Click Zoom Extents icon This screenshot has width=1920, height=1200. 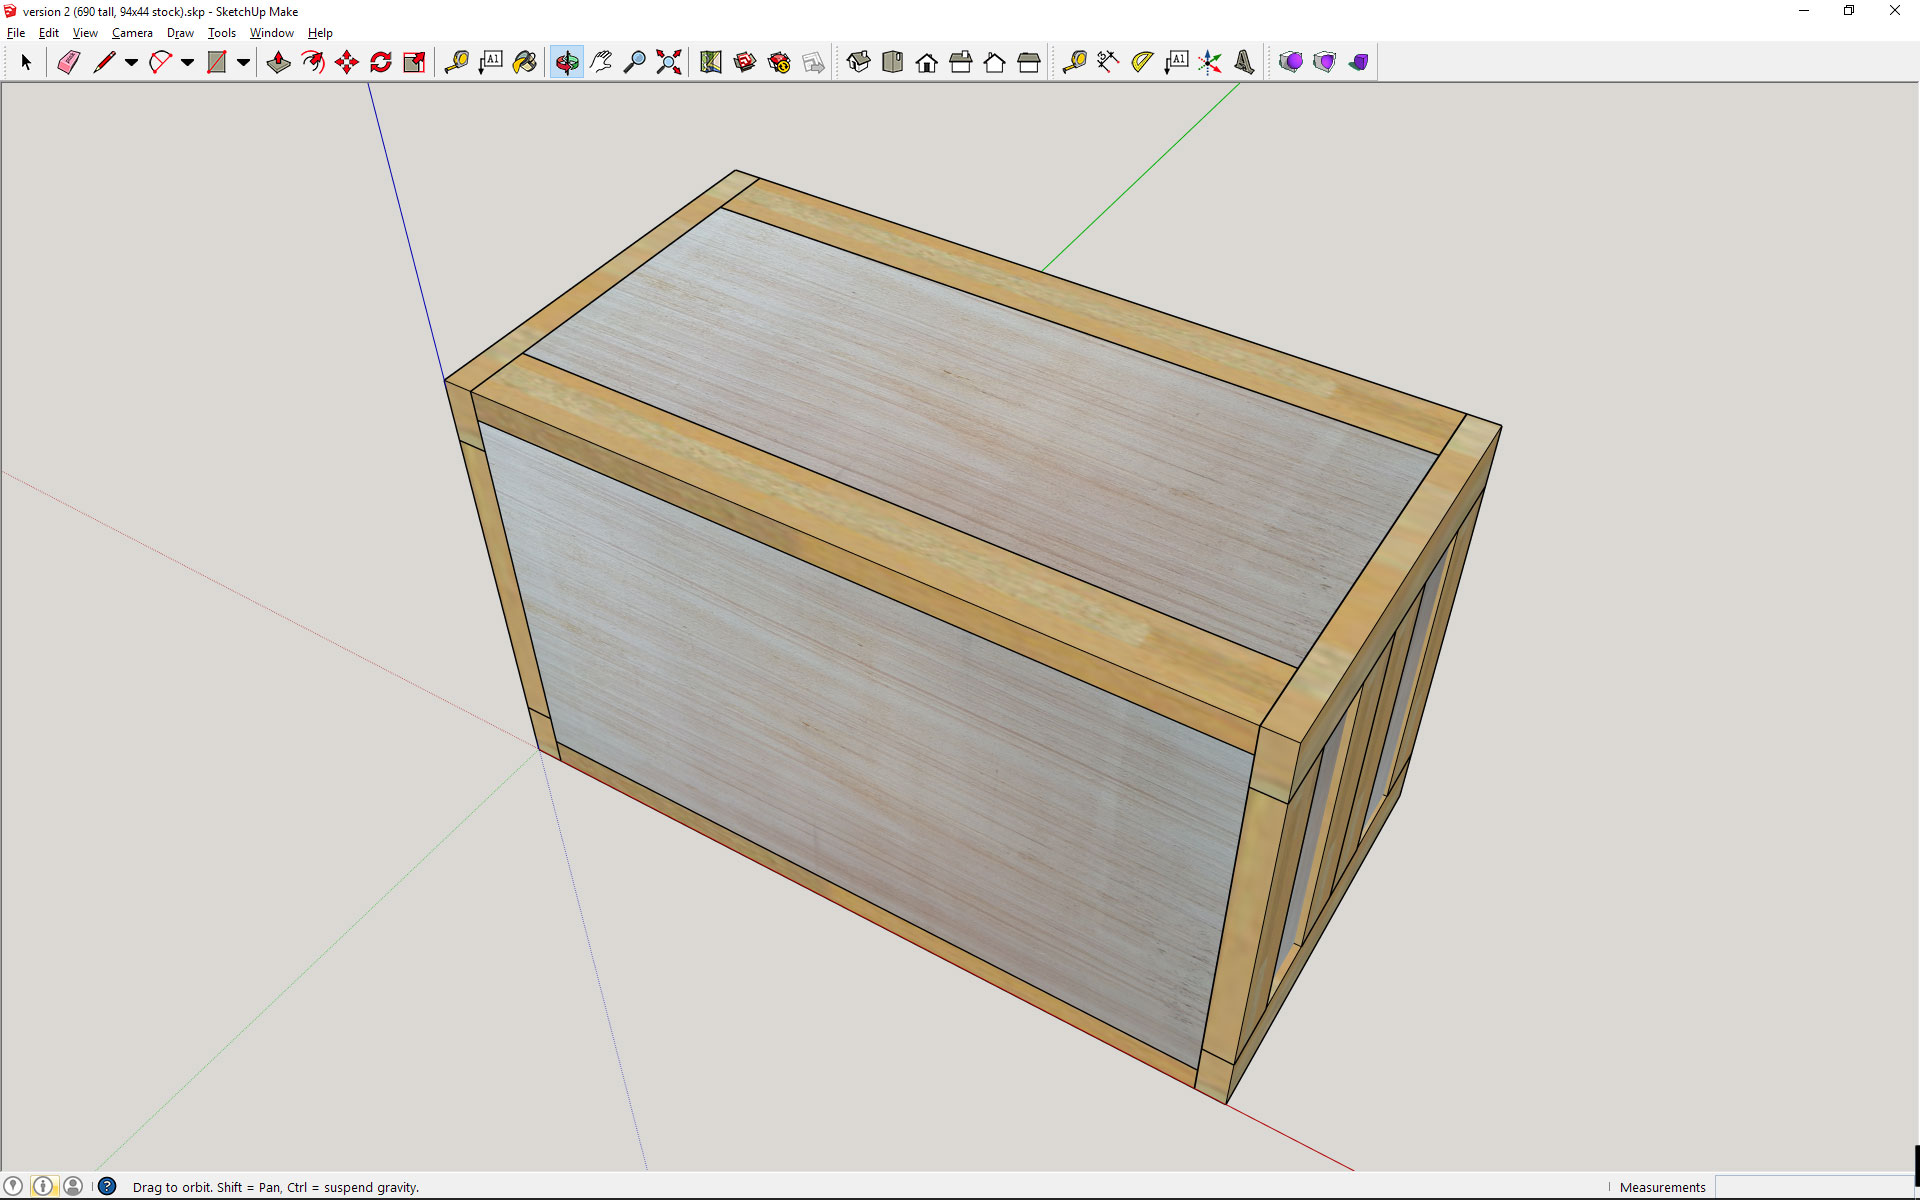(669, 62)
